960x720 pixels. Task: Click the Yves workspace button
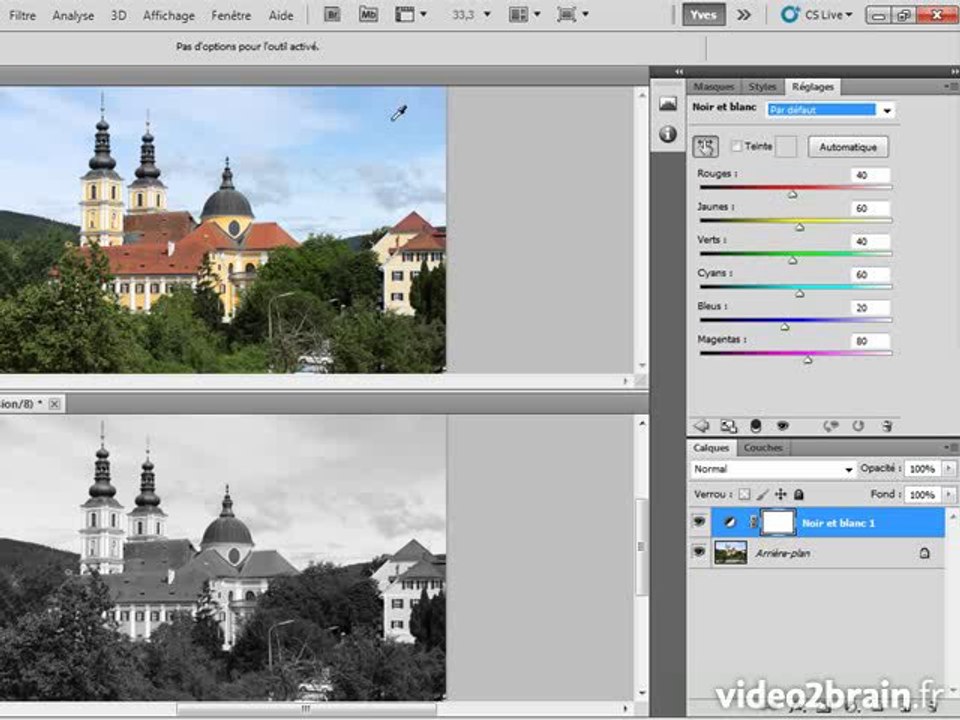point(704,15)
